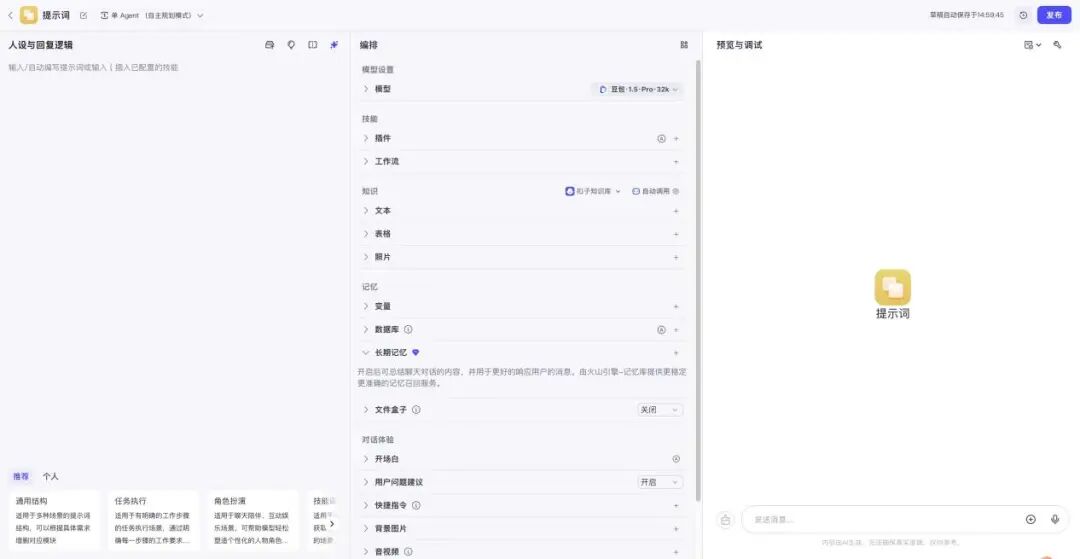Click into the prompt text input area
1080x559 pixels.
coord(175,262)
